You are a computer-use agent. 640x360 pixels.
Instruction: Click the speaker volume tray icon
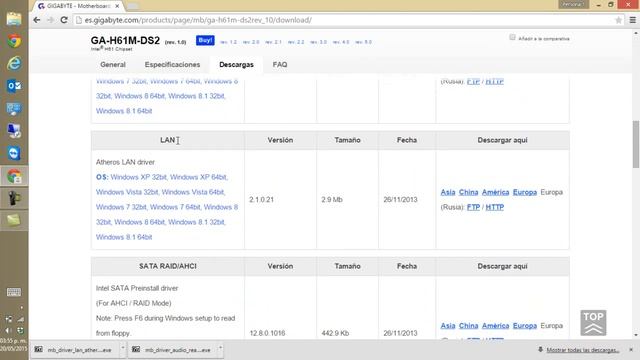8,330
